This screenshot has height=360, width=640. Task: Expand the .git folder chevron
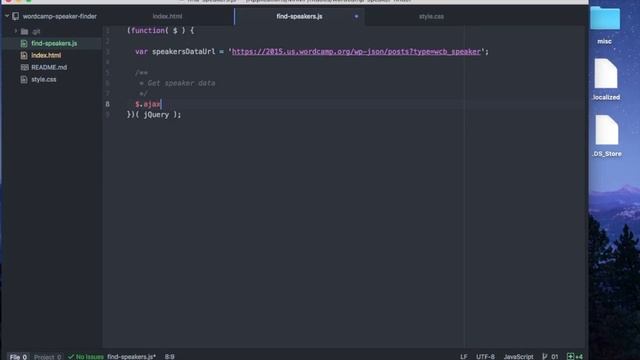coord(16,31)
